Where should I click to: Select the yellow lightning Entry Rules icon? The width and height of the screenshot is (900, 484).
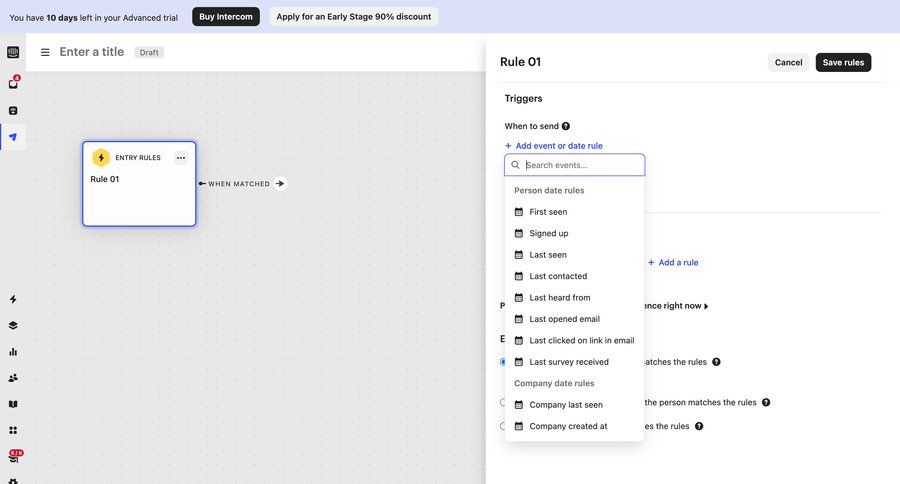pyautogui.click(x=101, y=157)
